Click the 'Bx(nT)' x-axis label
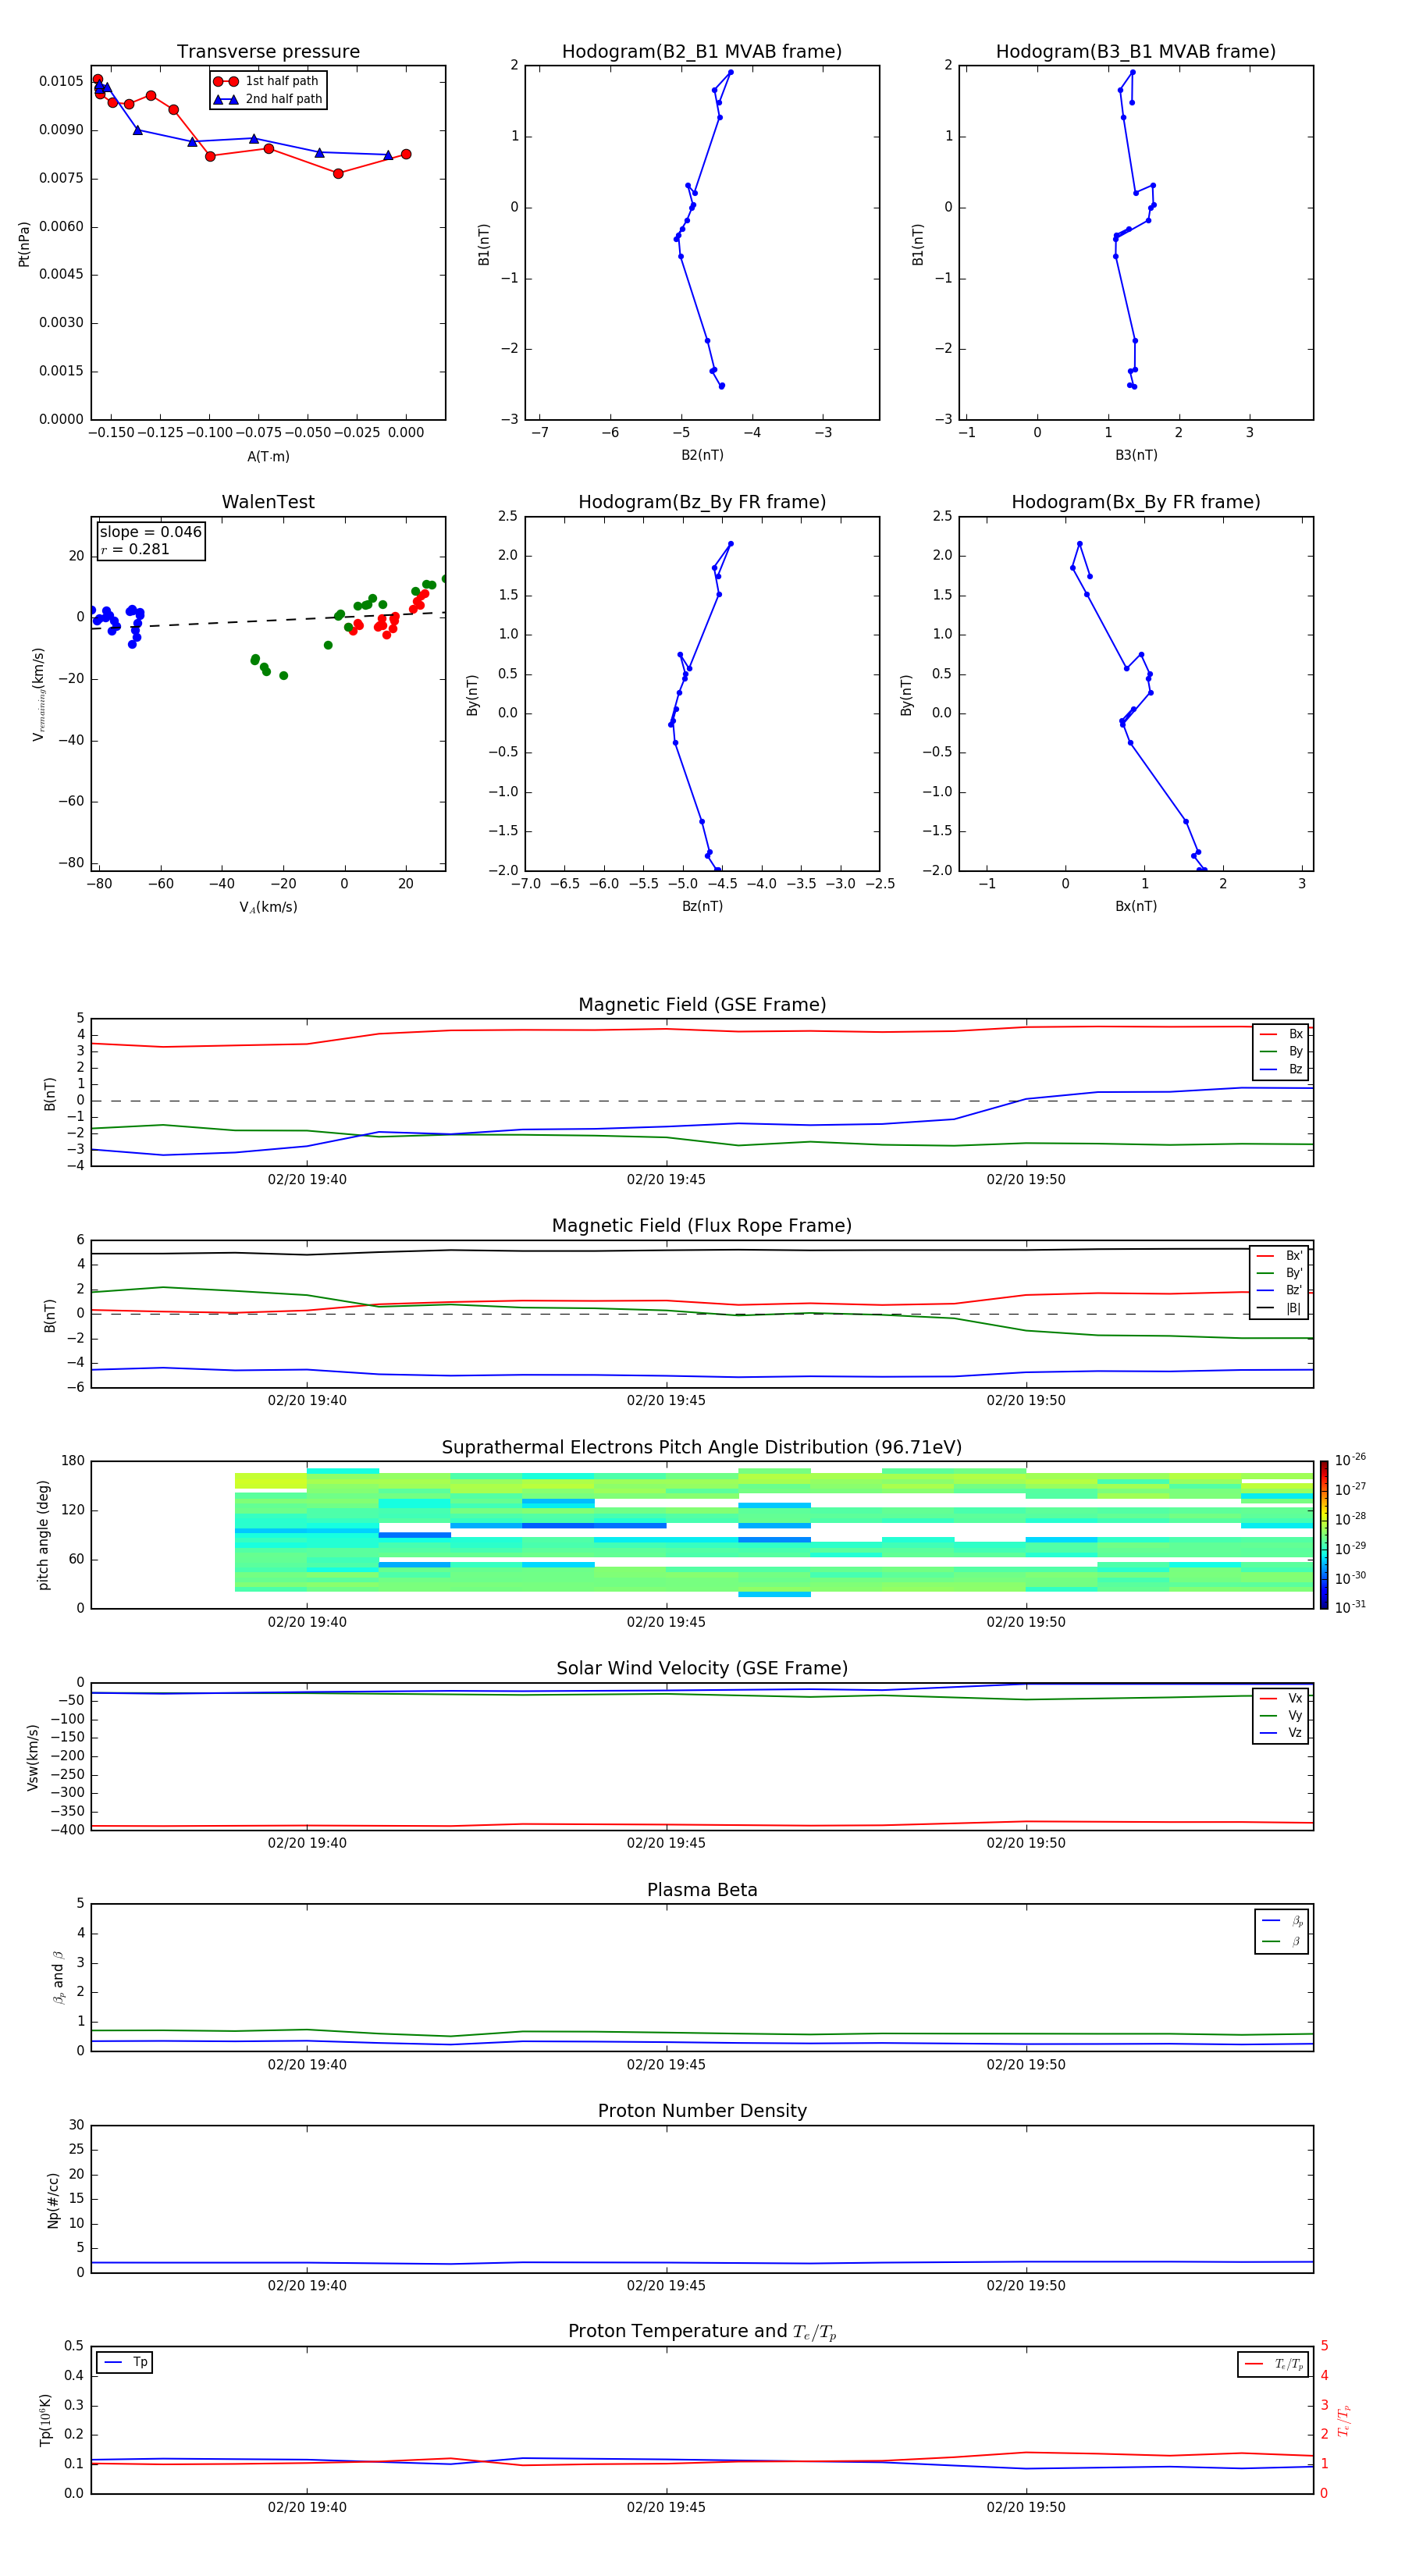The height and width of the screenshot is (2576, 1405). click(1136, 906)
